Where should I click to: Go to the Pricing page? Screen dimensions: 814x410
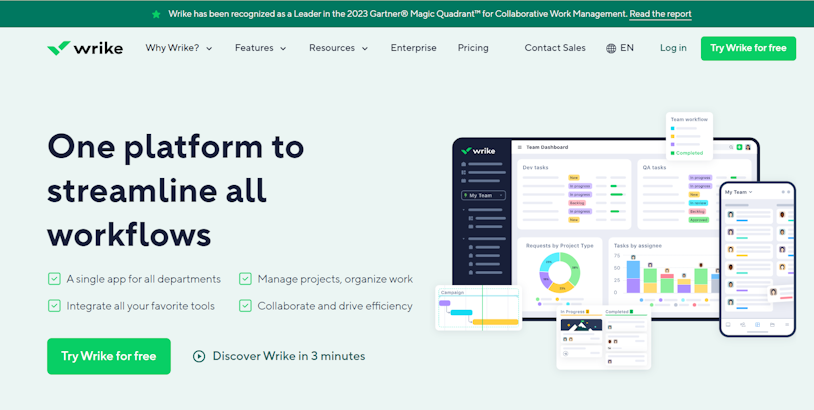[x=473, y=48]
